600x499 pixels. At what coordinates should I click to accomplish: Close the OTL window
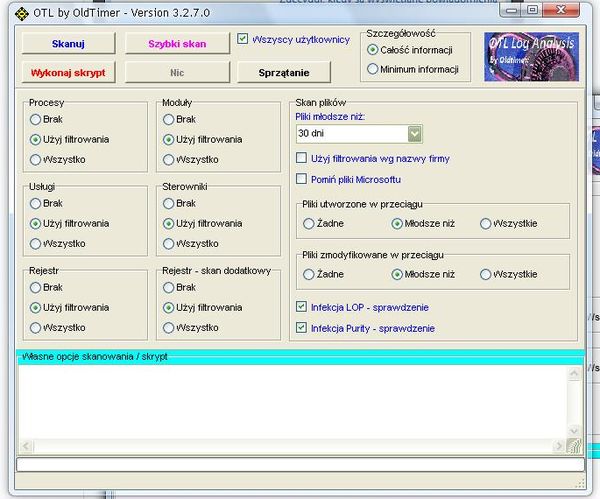(561, 10)
